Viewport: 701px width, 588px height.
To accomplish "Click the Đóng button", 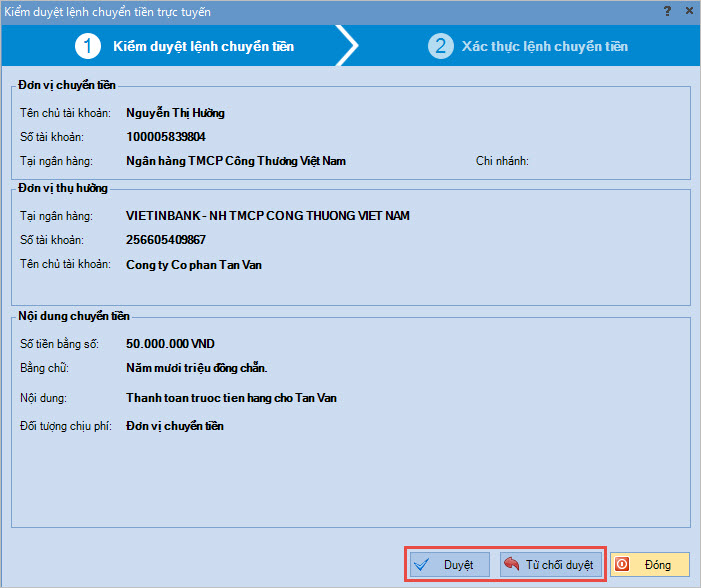I will [648, 564].
